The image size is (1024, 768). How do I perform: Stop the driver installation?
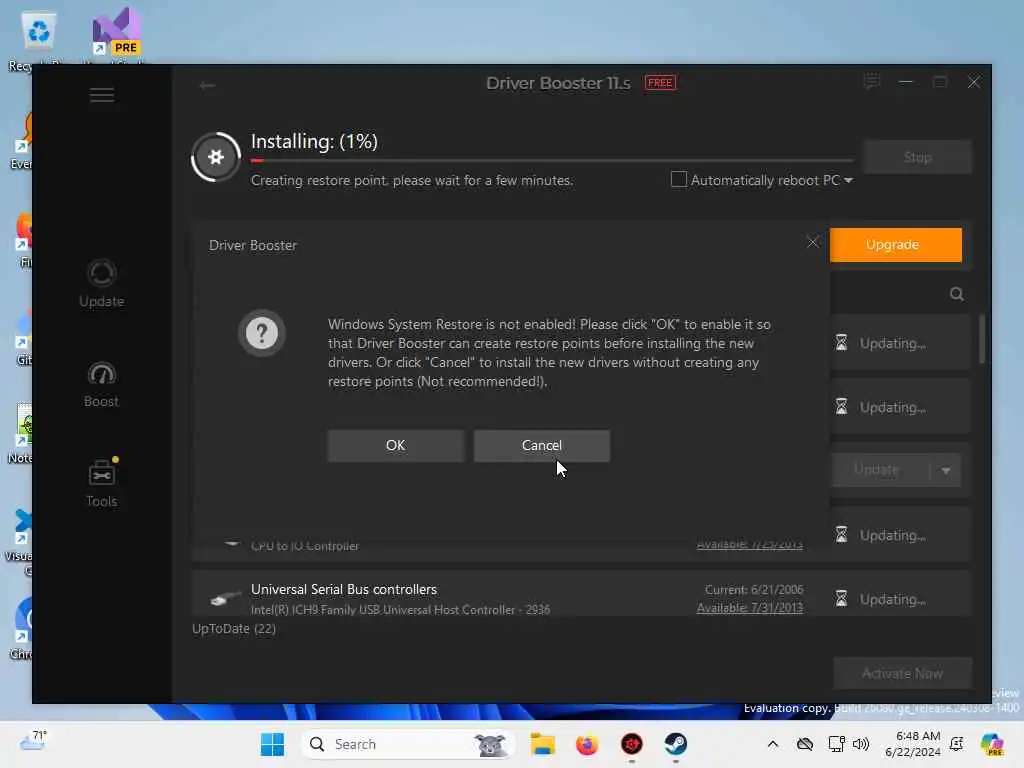[x=917, y=157]
